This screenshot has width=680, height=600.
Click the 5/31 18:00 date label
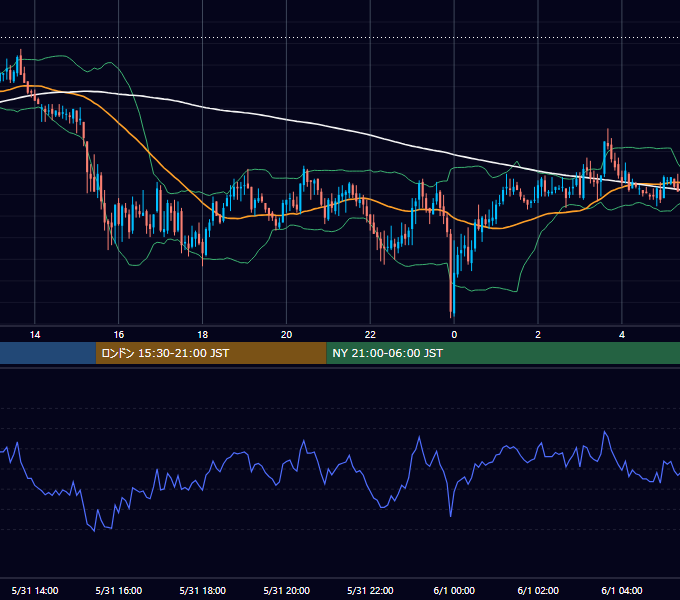pos(203,590)
